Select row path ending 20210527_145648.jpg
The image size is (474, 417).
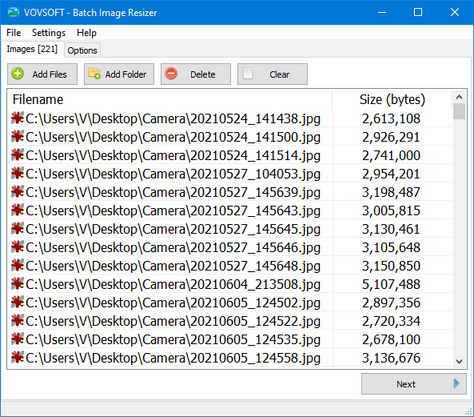(173, 266)
